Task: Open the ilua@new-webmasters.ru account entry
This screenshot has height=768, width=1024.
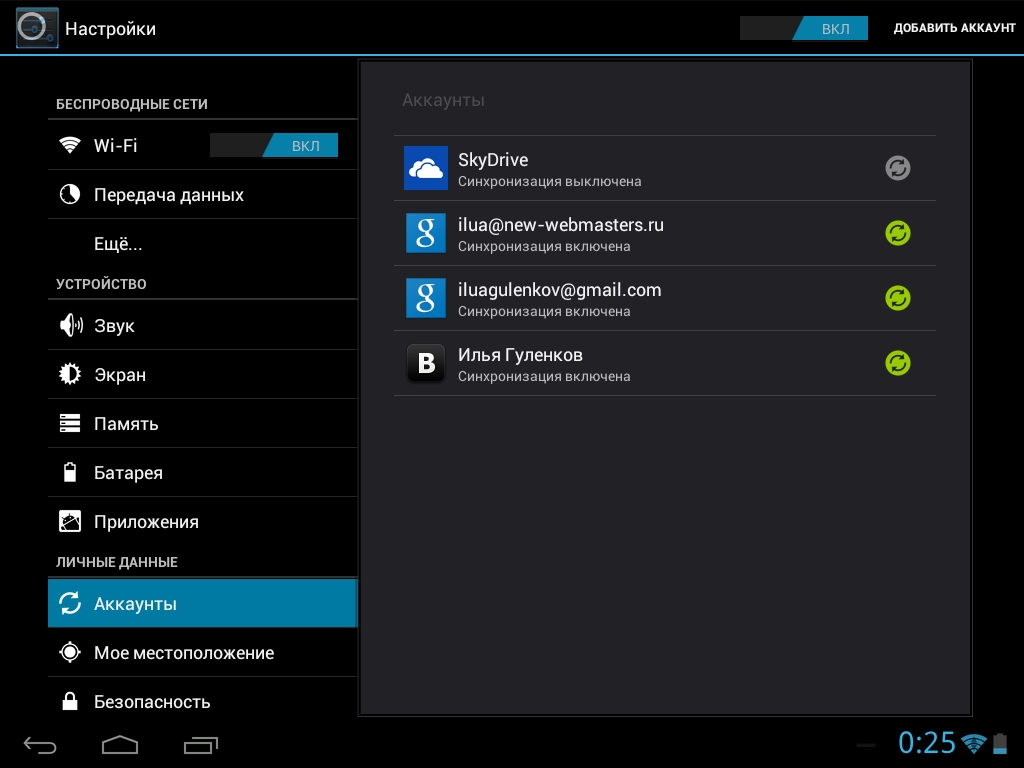Action: pyautogui.click(x=561, y=233)
